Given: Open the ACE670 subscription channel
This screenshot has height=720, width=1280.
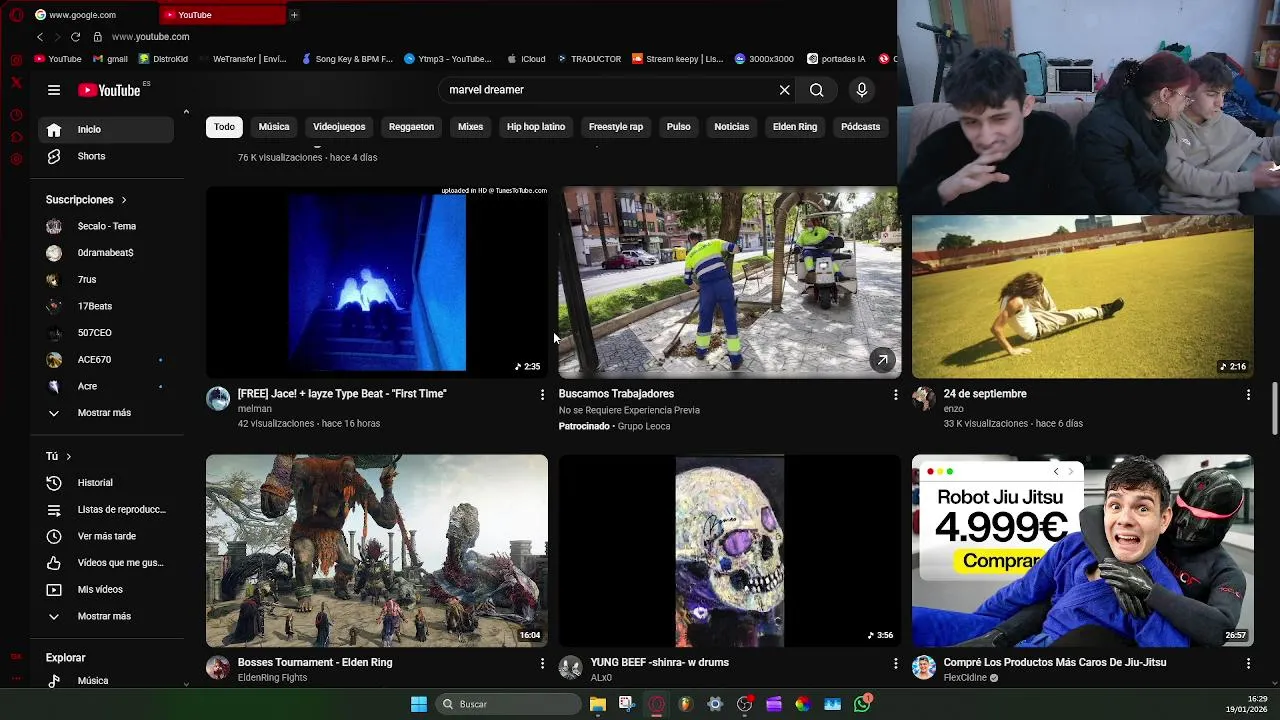Looking at the screenshot, I should (x=106, y=360).
